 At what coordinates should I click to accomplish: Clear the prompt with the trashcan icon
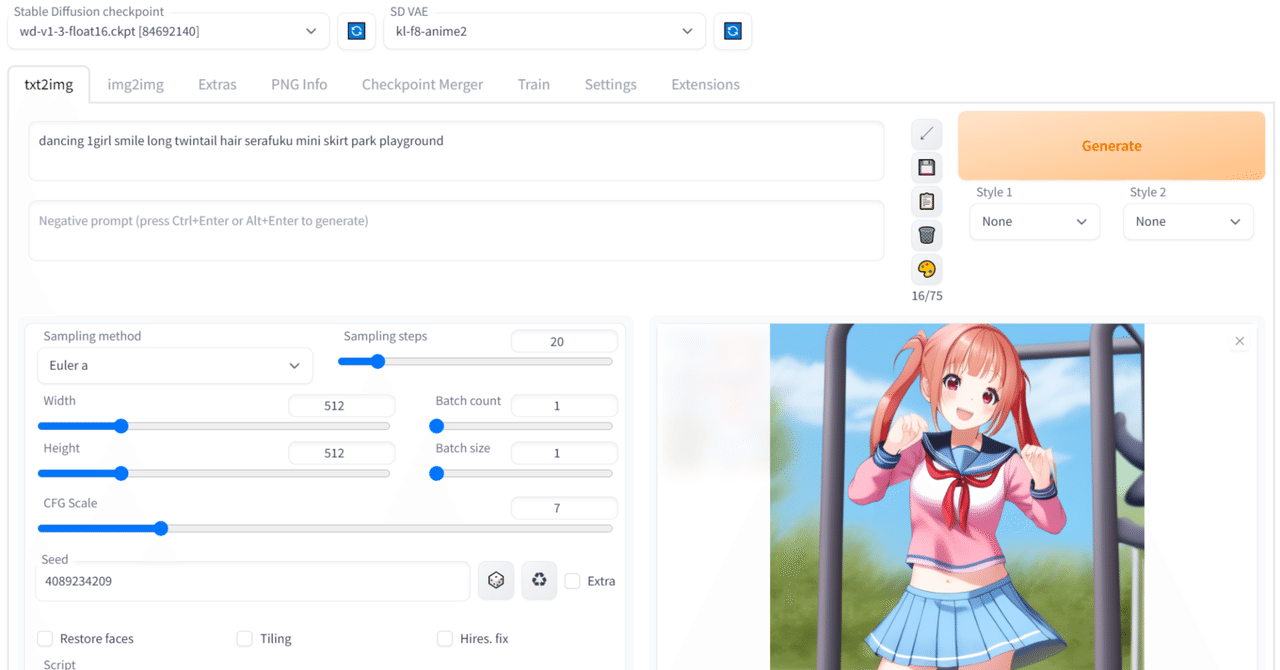pyautogui.click(x=926, y=235)
